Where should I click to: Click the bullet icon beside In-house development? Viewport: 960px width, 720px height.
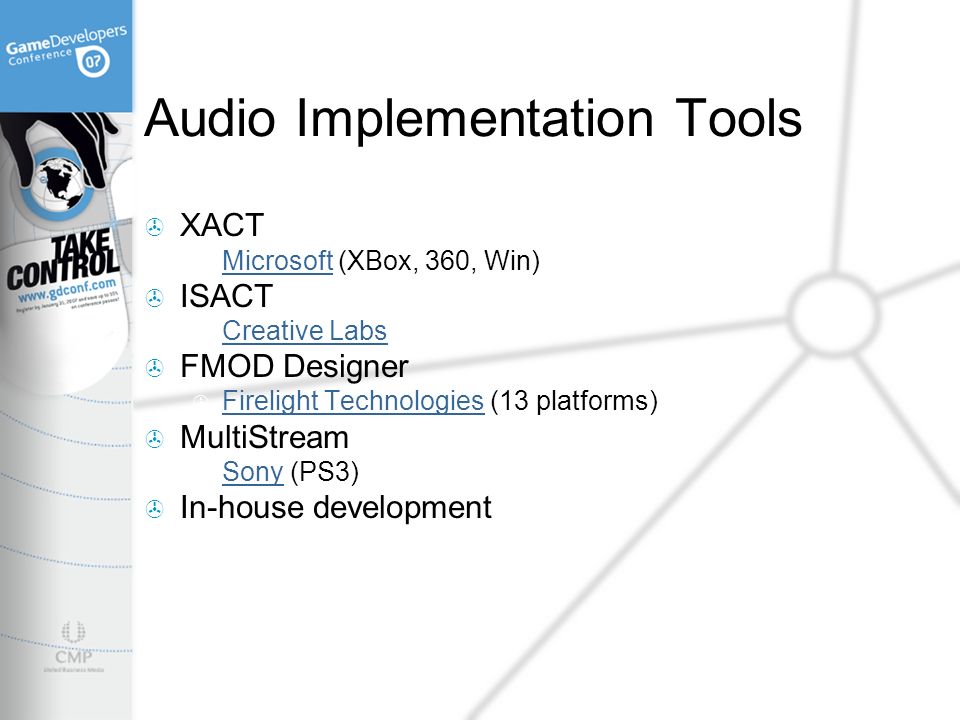click(154, 509)
